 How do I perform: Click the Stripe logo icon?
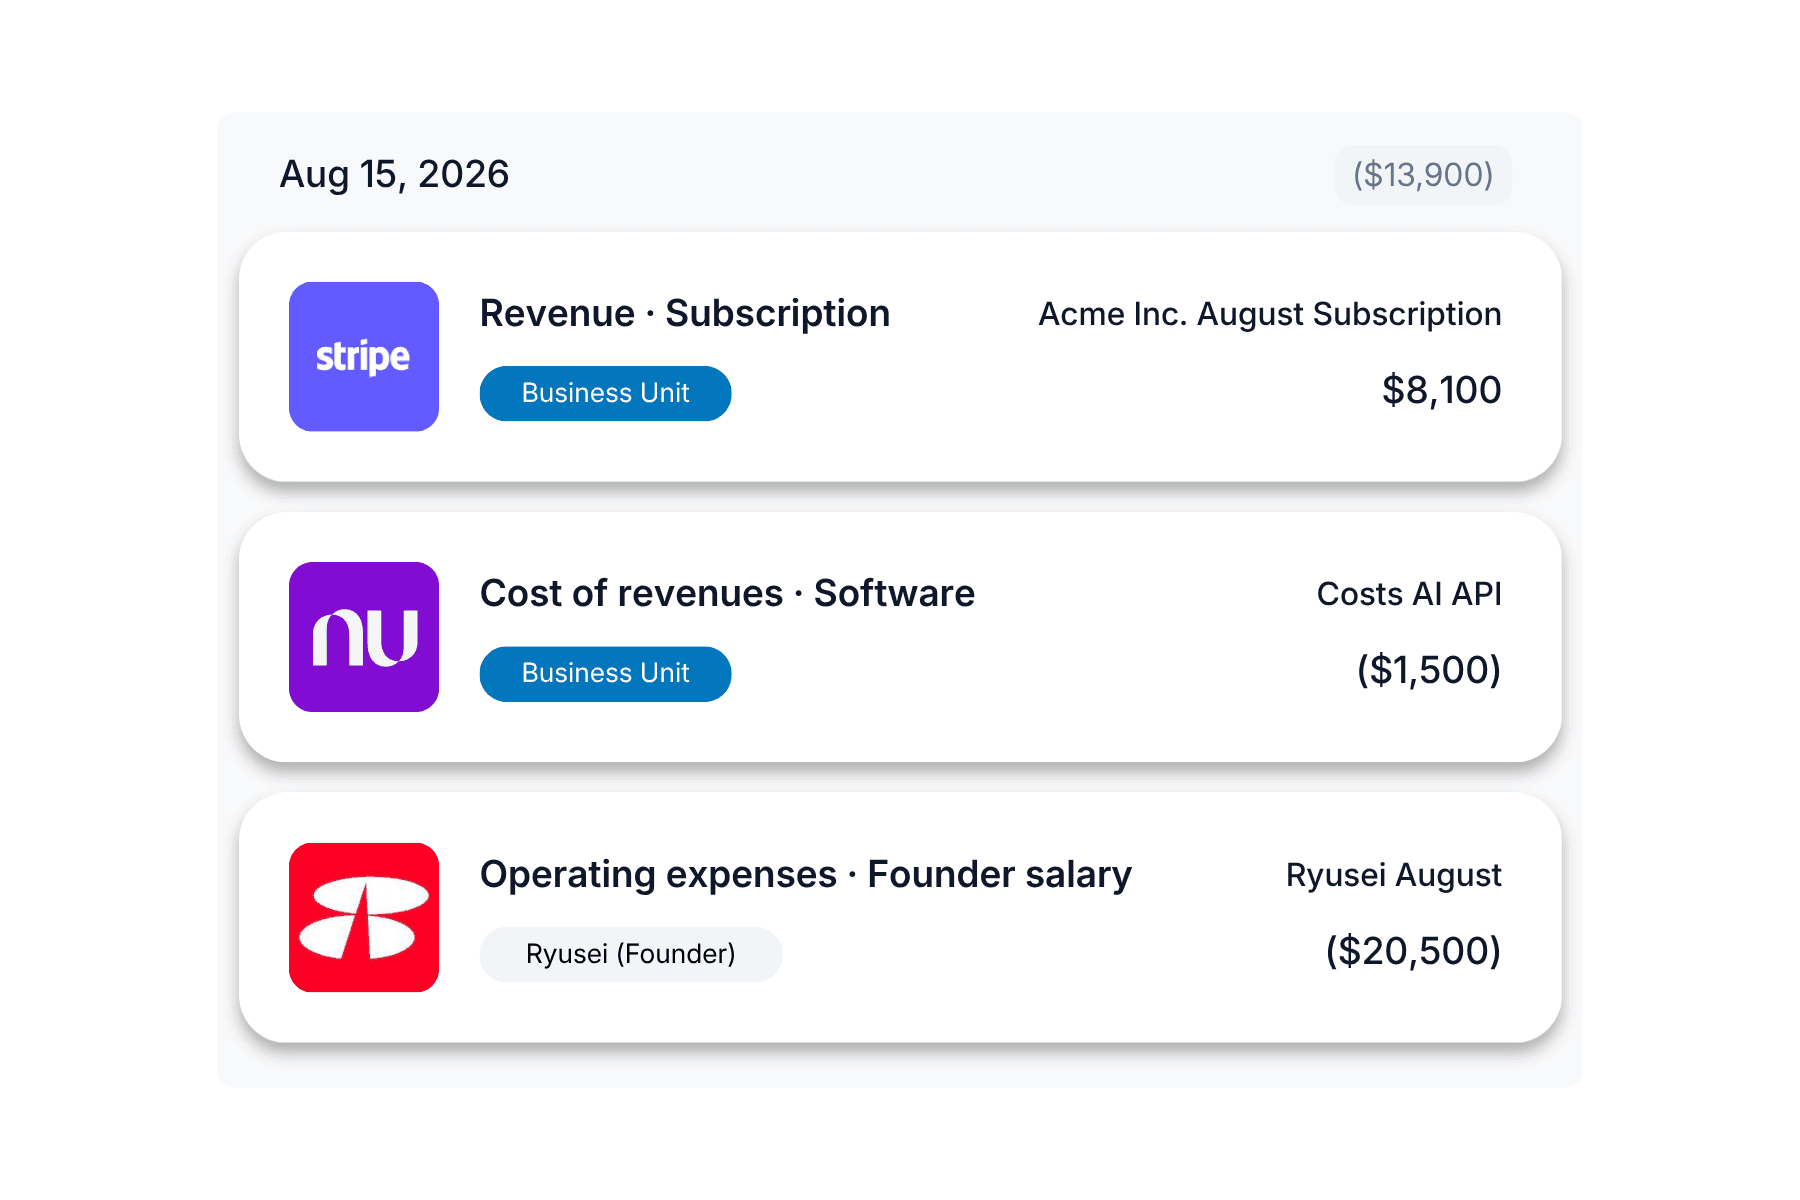[x=364, y=357]
